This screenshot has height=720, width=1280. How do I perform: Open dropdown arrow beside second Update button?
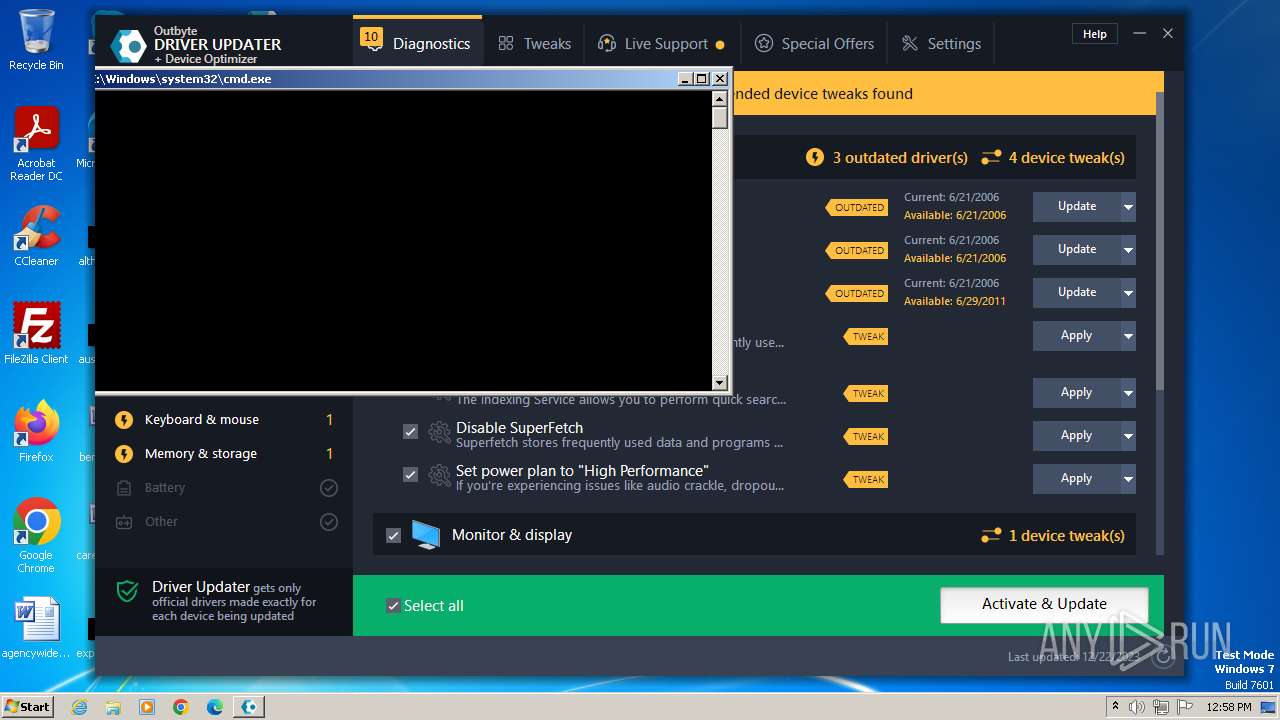pos(1128,250)
